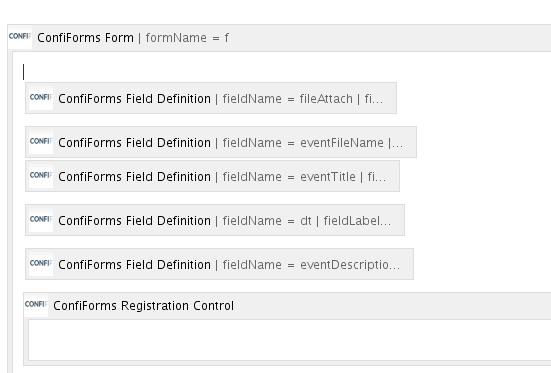551x373 pixels.
Task: Click the fieldLabel parameter text on dt macro
Action: (357, 221)
